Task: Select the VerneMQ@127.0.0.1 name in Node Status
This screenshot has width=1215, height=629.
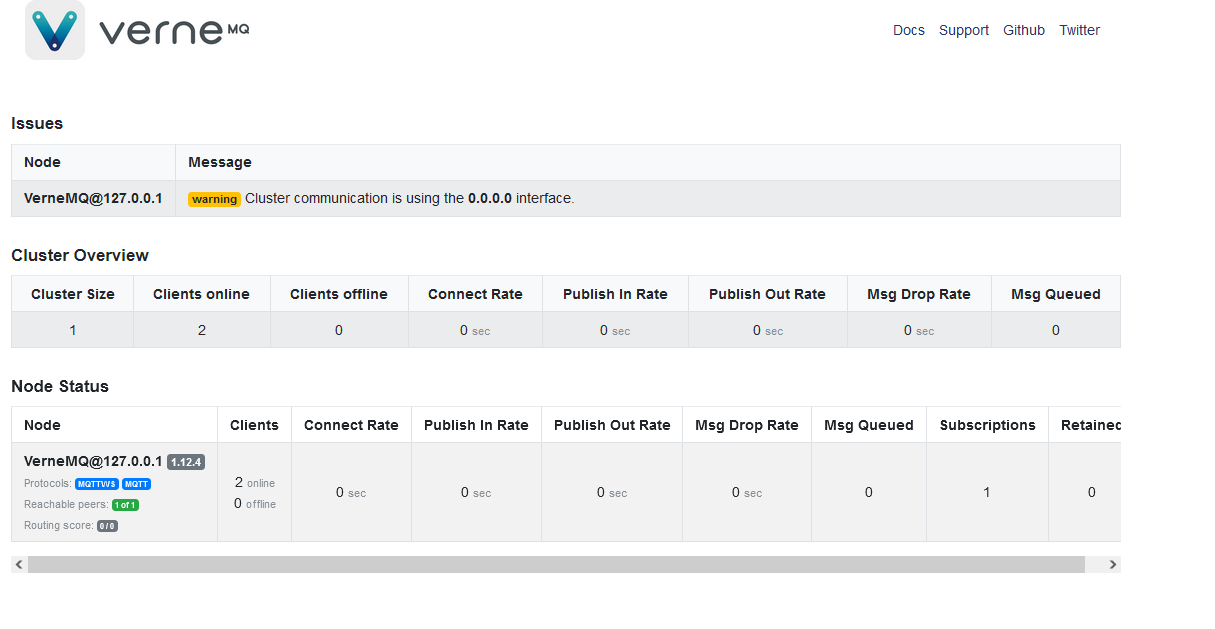Action: tap(93, 461)
